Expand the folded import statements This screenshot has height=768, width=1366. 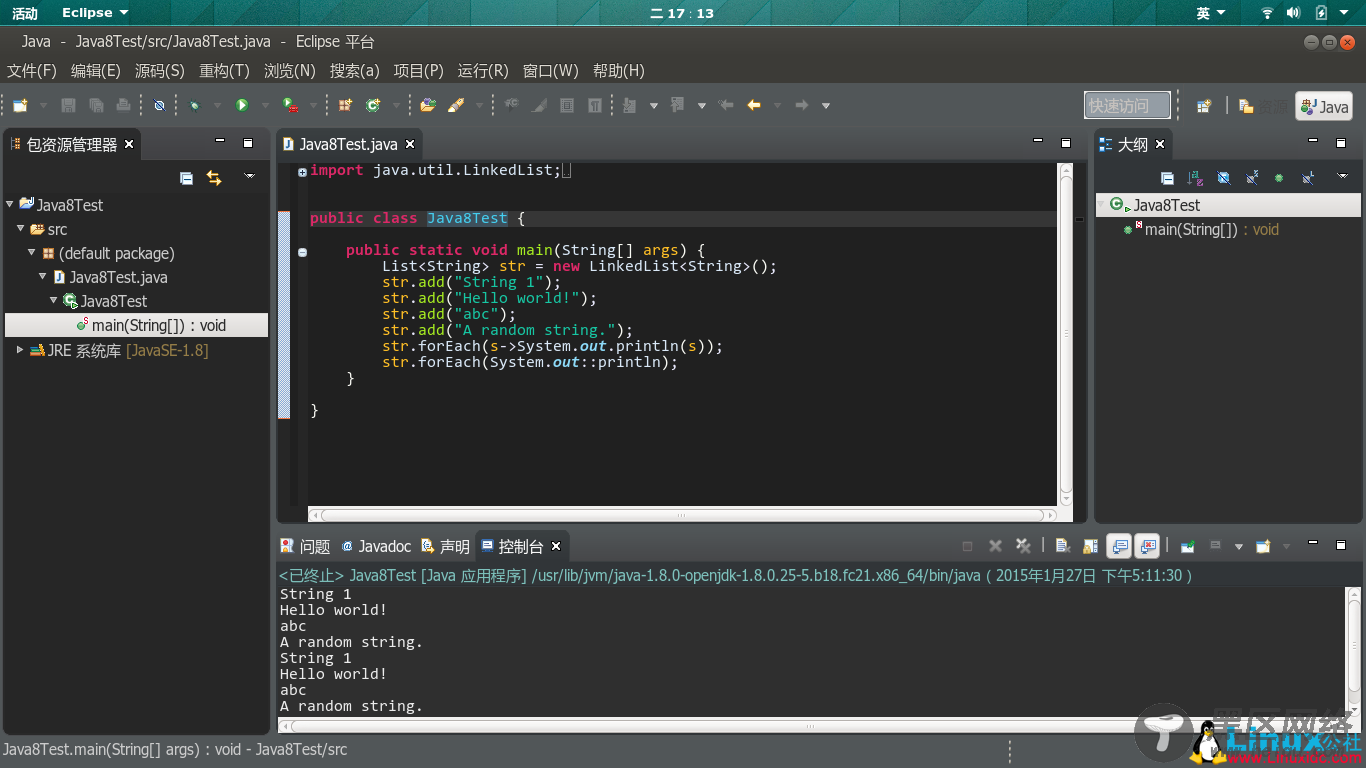[302, 172]
